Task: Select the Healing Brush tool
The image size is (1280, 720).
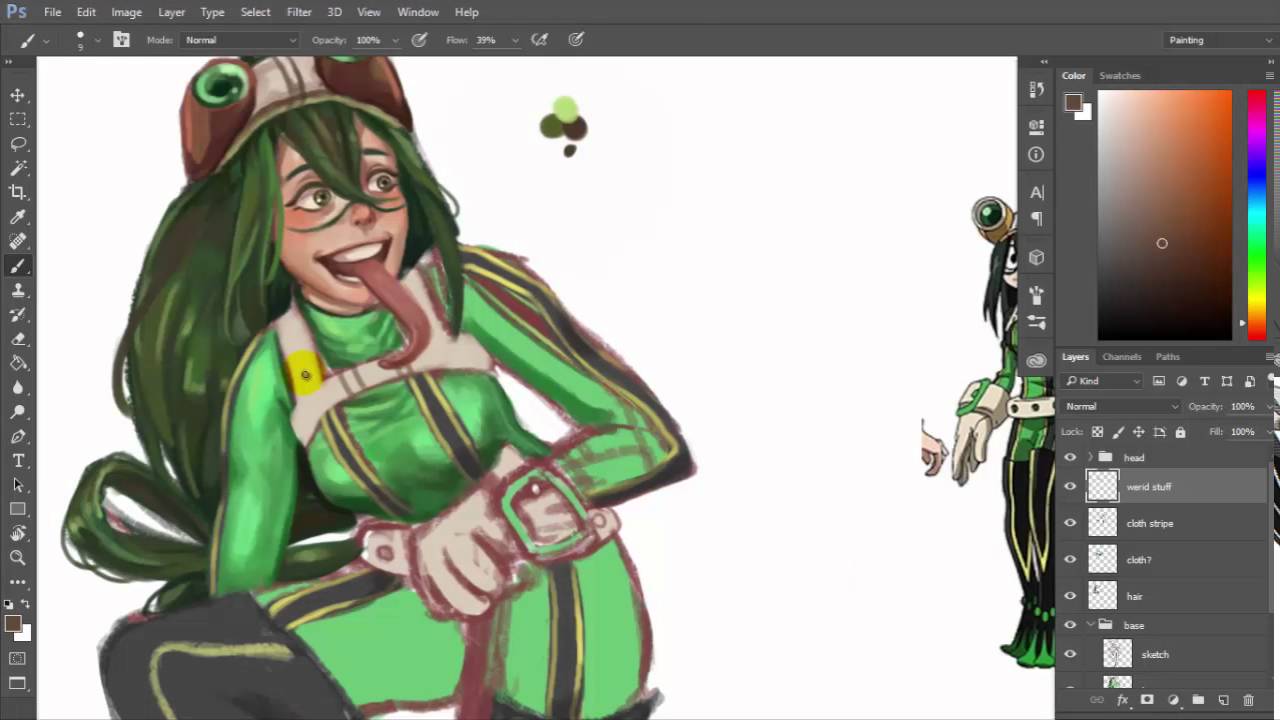Action: [18, 241]
